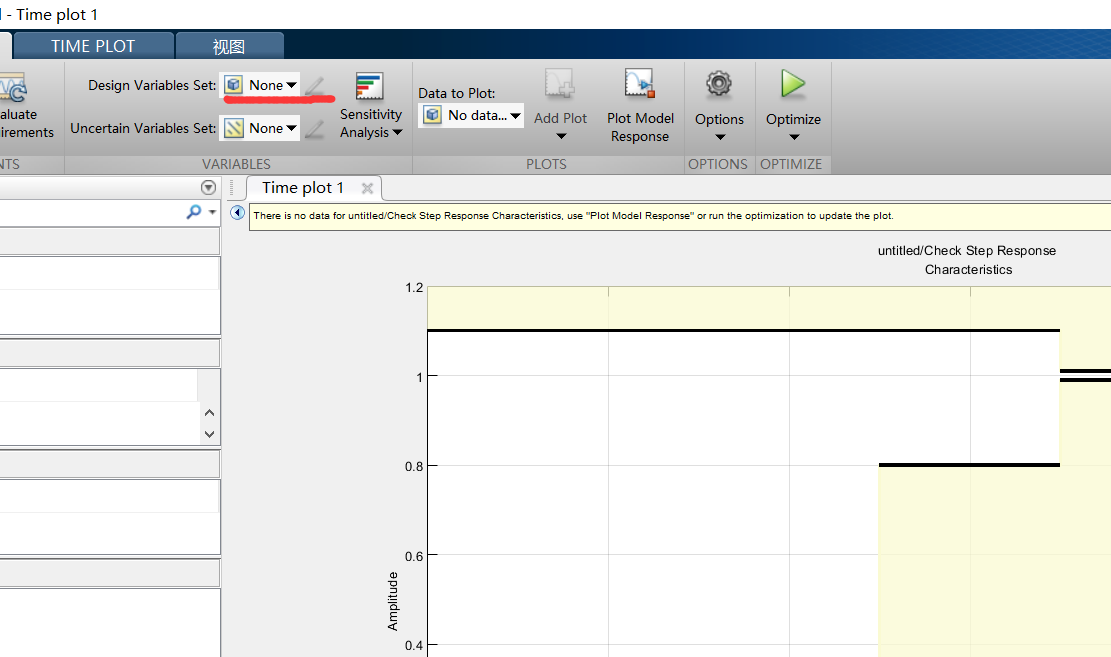
Task: Open the panel actions circular dropdown button
Action: coord(208,187)
